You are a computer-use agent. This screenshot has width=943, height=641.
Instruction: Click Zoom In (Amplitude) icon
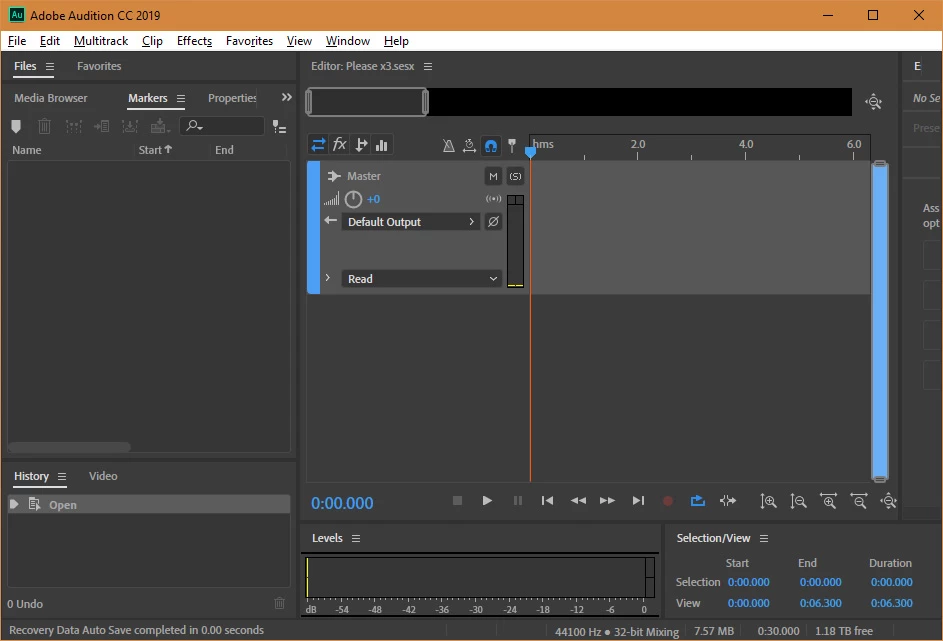[768, 501]
